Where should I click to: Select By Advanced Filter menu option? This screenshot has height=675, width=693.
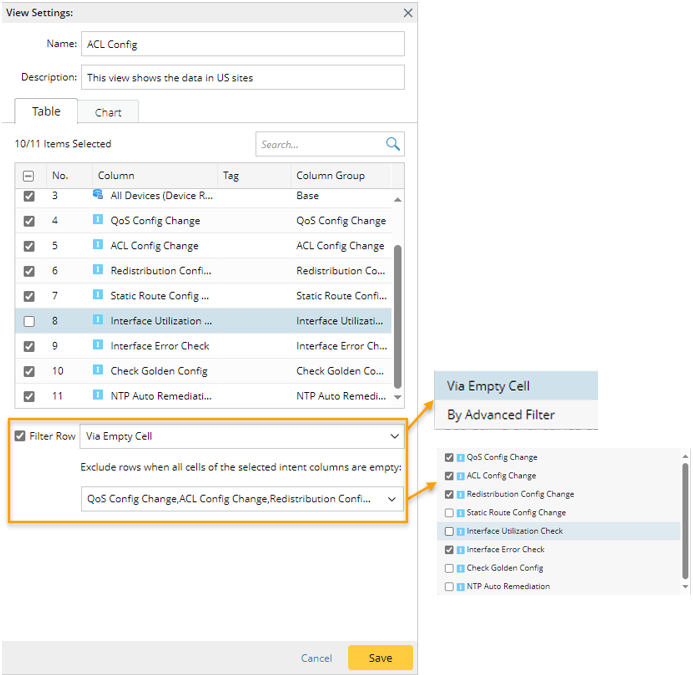(x=516, y=415)
